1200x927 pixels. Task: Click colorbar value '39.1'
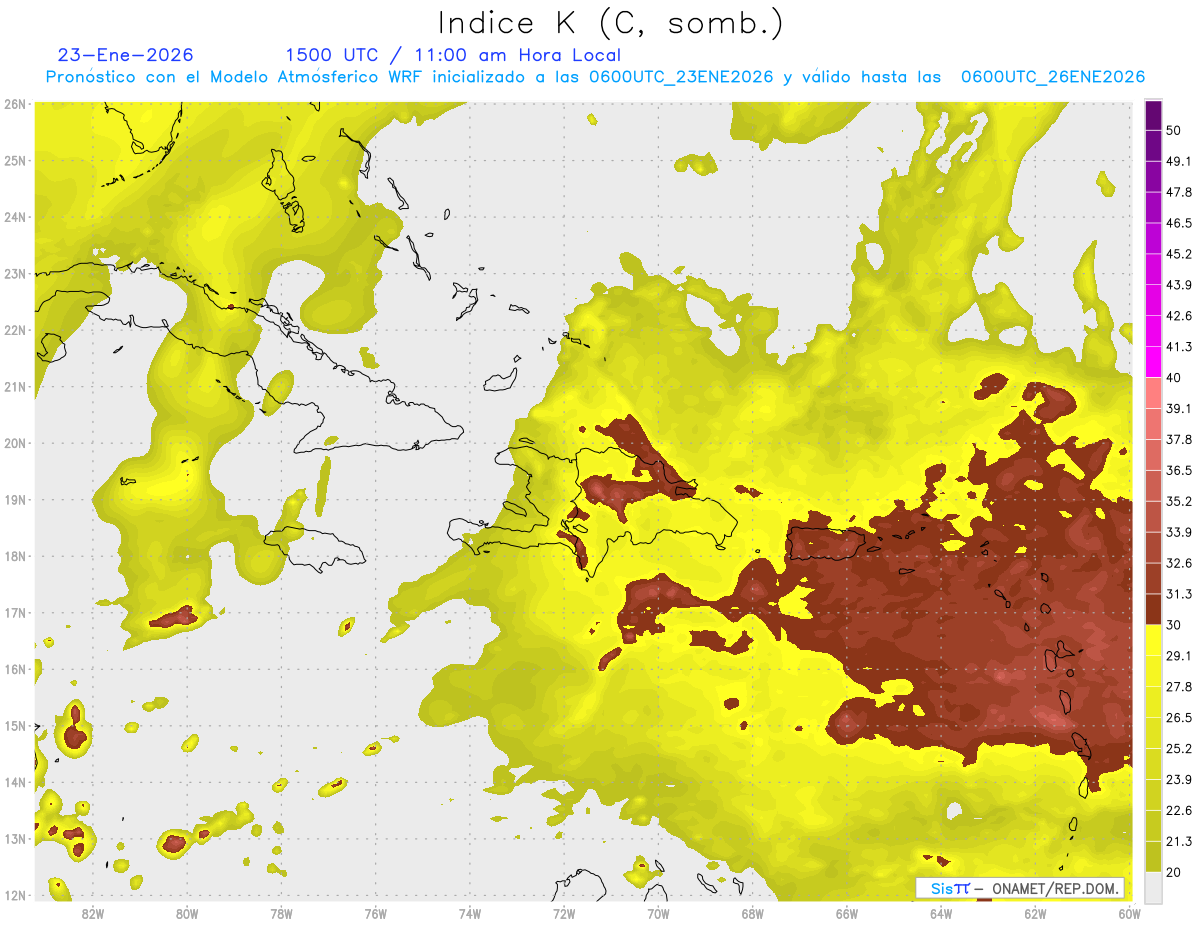point(1179,408)
